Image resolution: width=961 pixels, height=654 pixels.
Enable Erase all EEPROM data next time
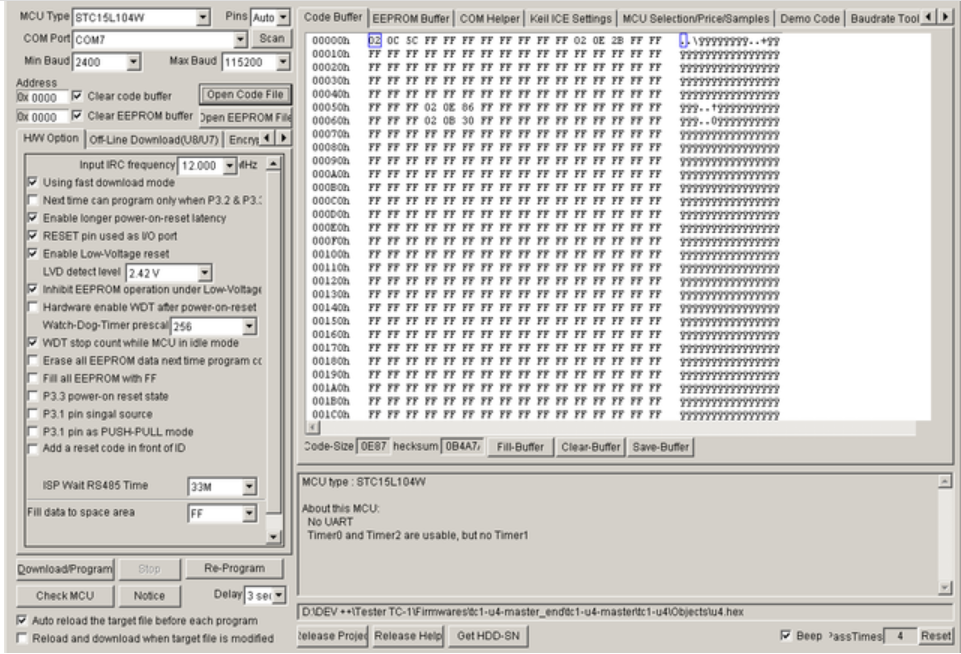[x=33, y=360]
